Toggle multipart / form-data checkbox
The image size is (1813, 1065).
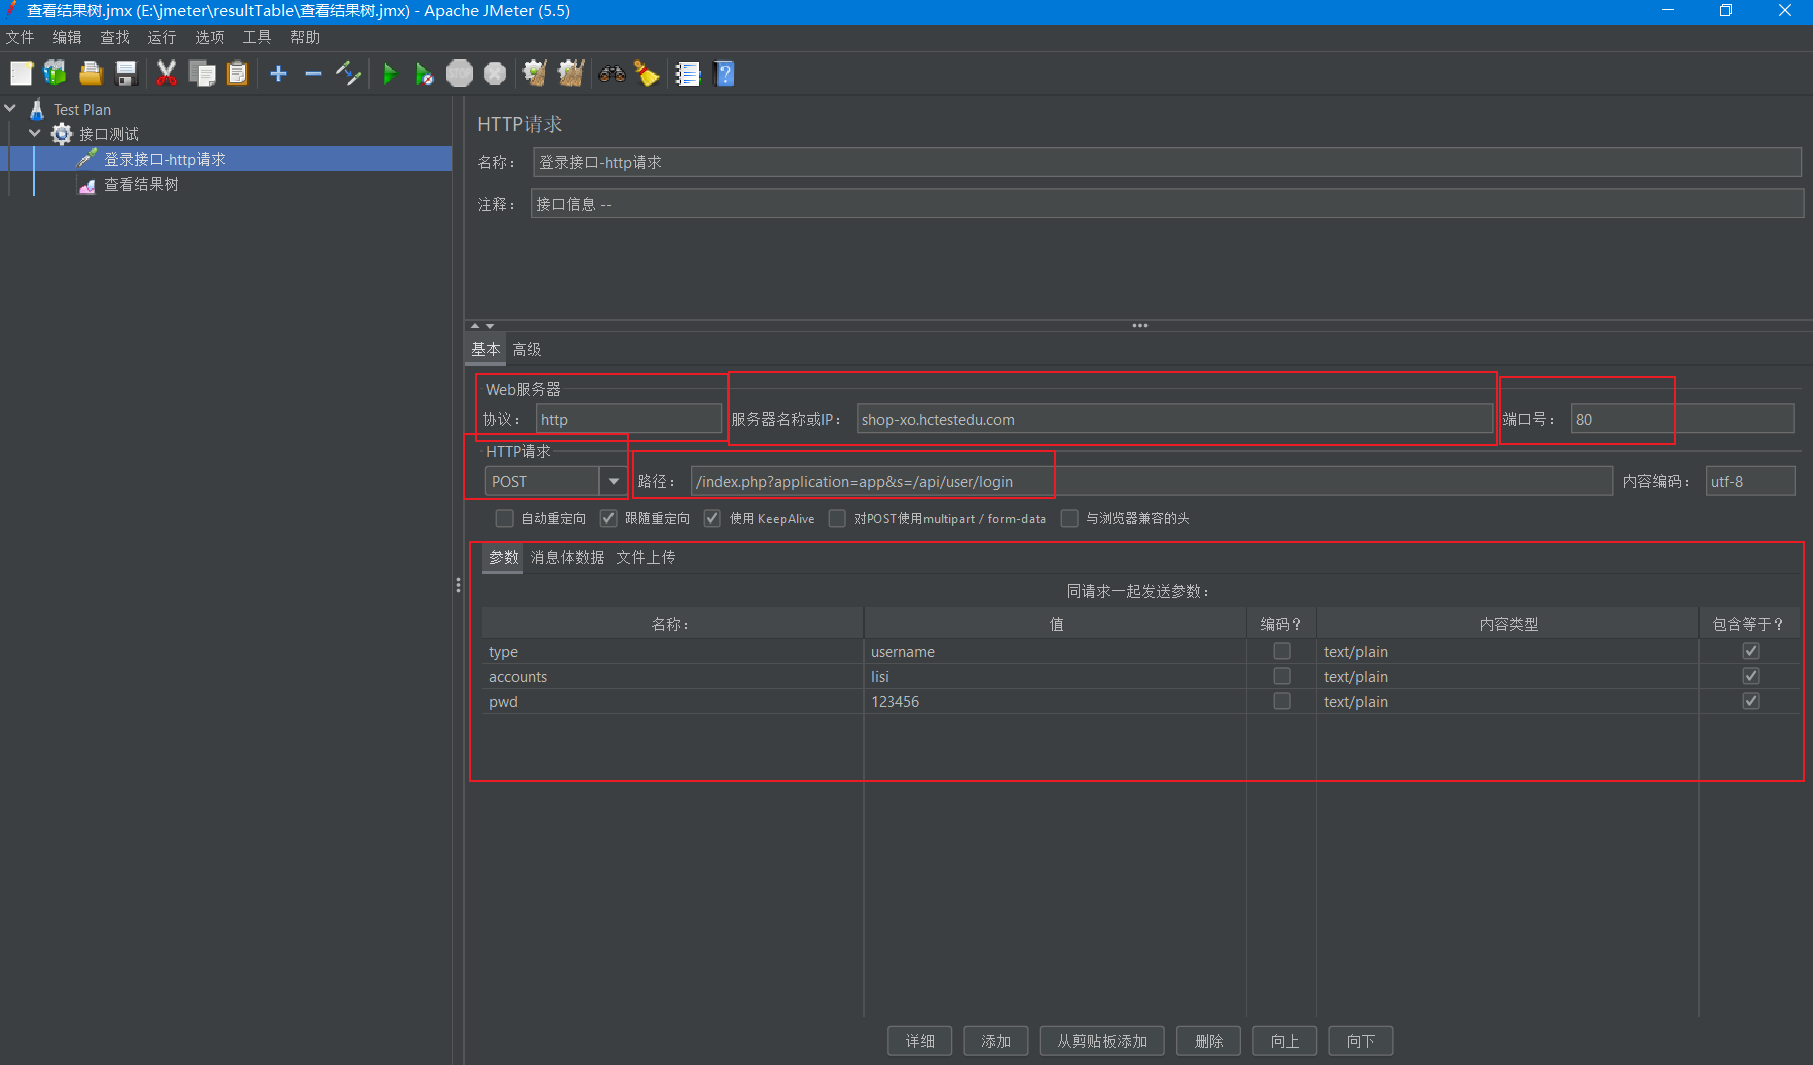[x=837, y=518]
